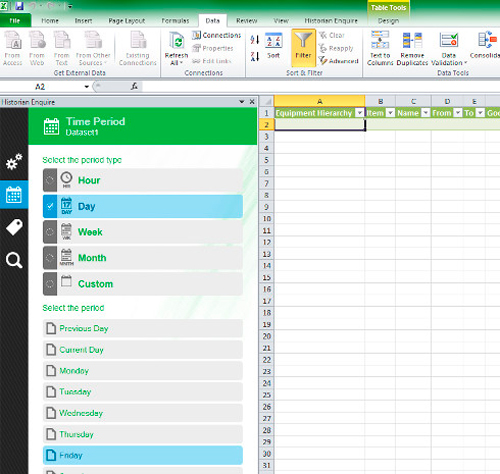500x474 pixels.
Task: Open the tag sidebar icon
Action: tap(14, 227)
